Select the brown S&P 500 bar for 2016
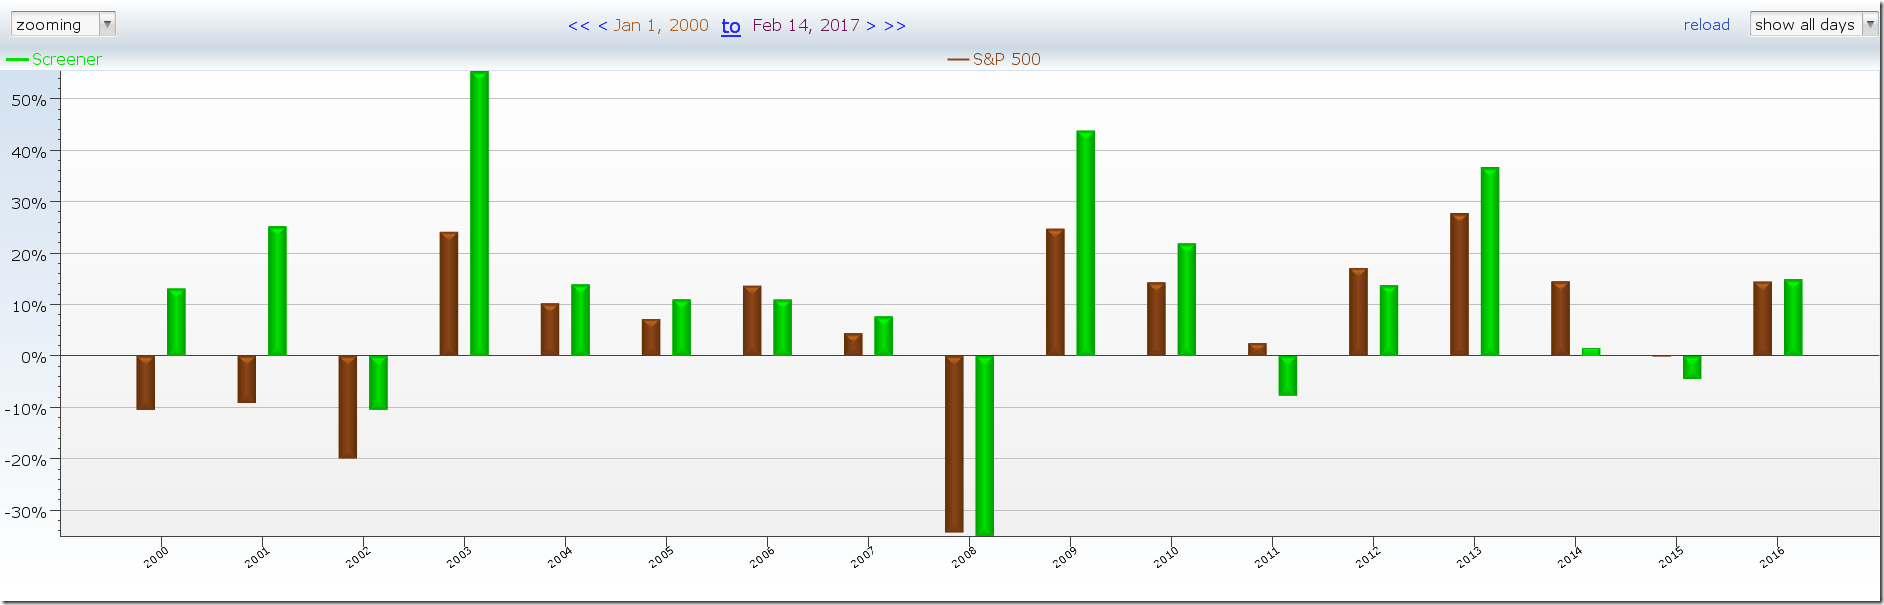The width and height of the screenshot is (1884, 605). pyautogui.click(x=1762, y=318)
